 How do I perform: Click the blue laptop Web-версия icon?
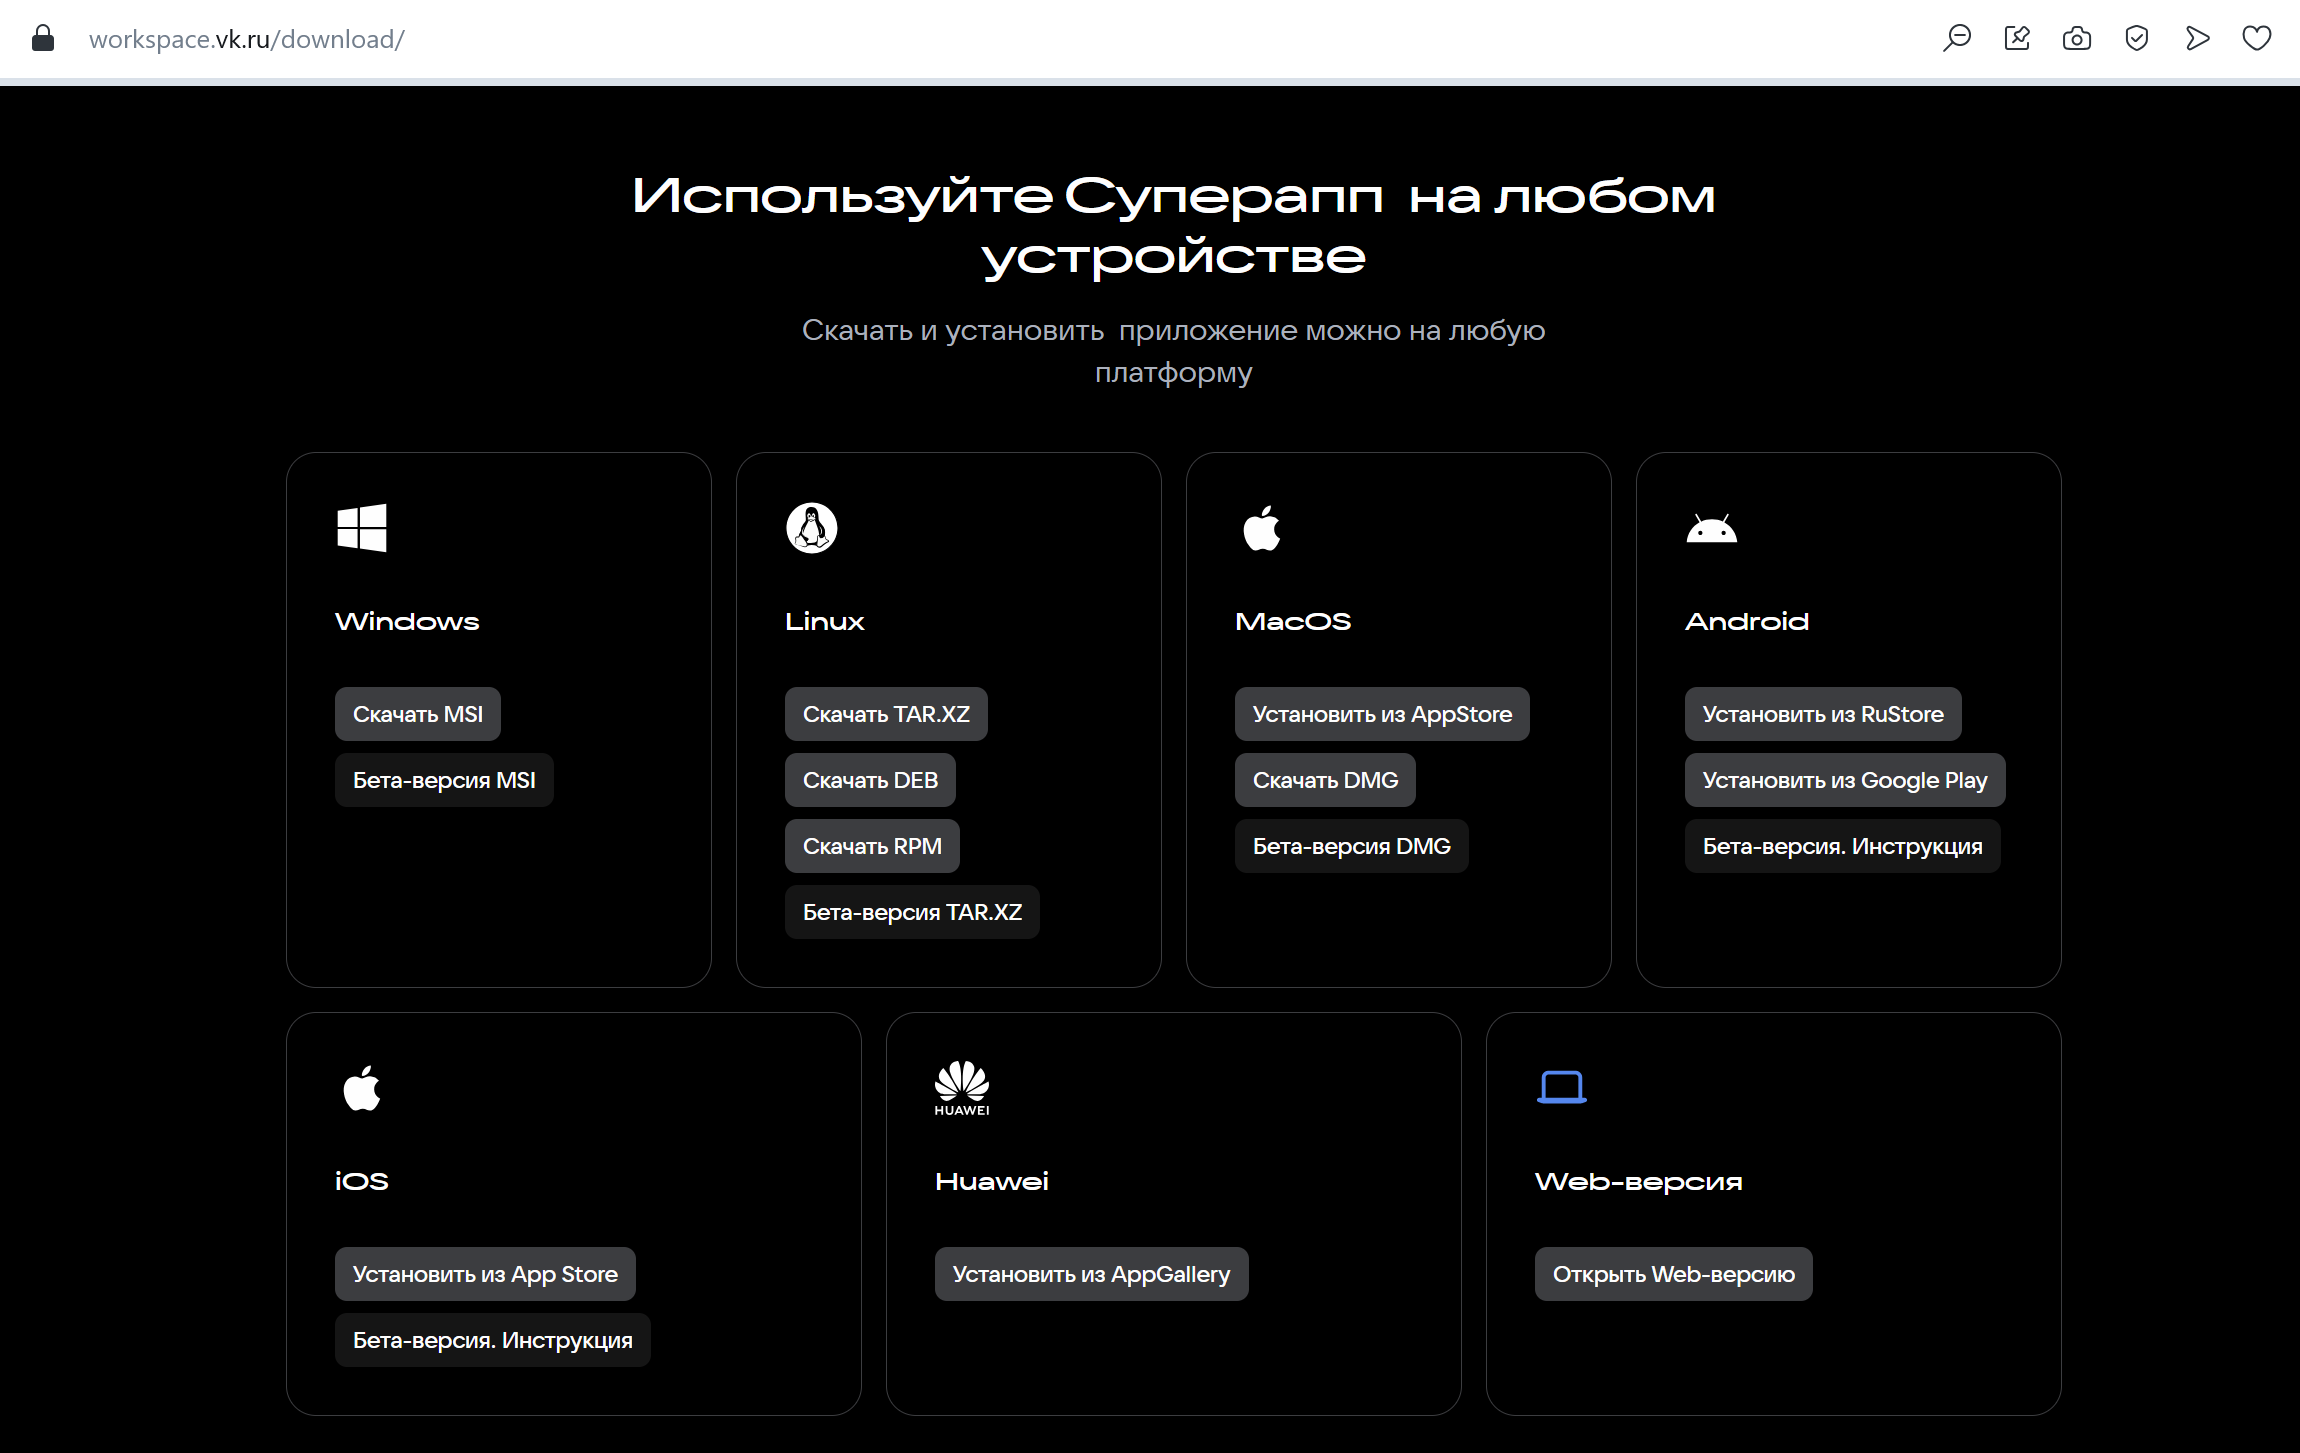click(x=1561, y=1087)
